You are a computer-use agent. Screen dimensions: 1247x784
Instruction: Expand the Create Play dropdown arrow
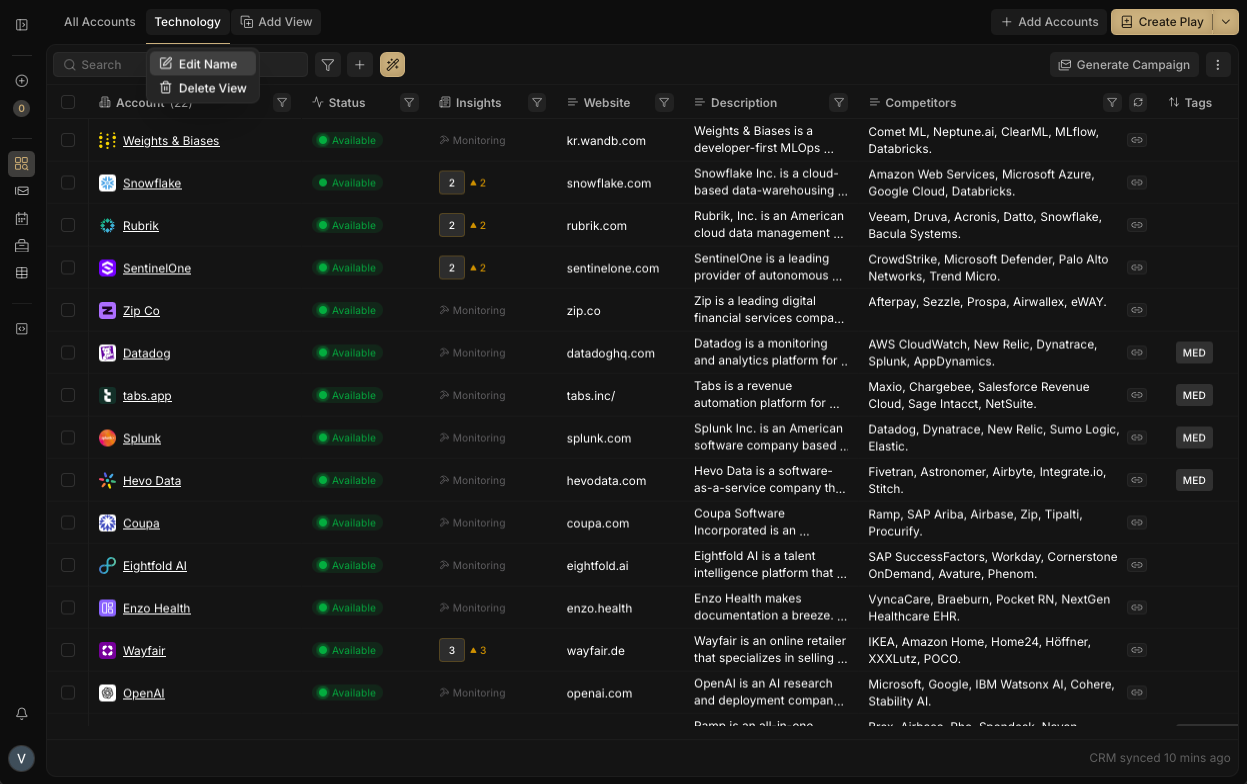click(x=1226, y=22)
